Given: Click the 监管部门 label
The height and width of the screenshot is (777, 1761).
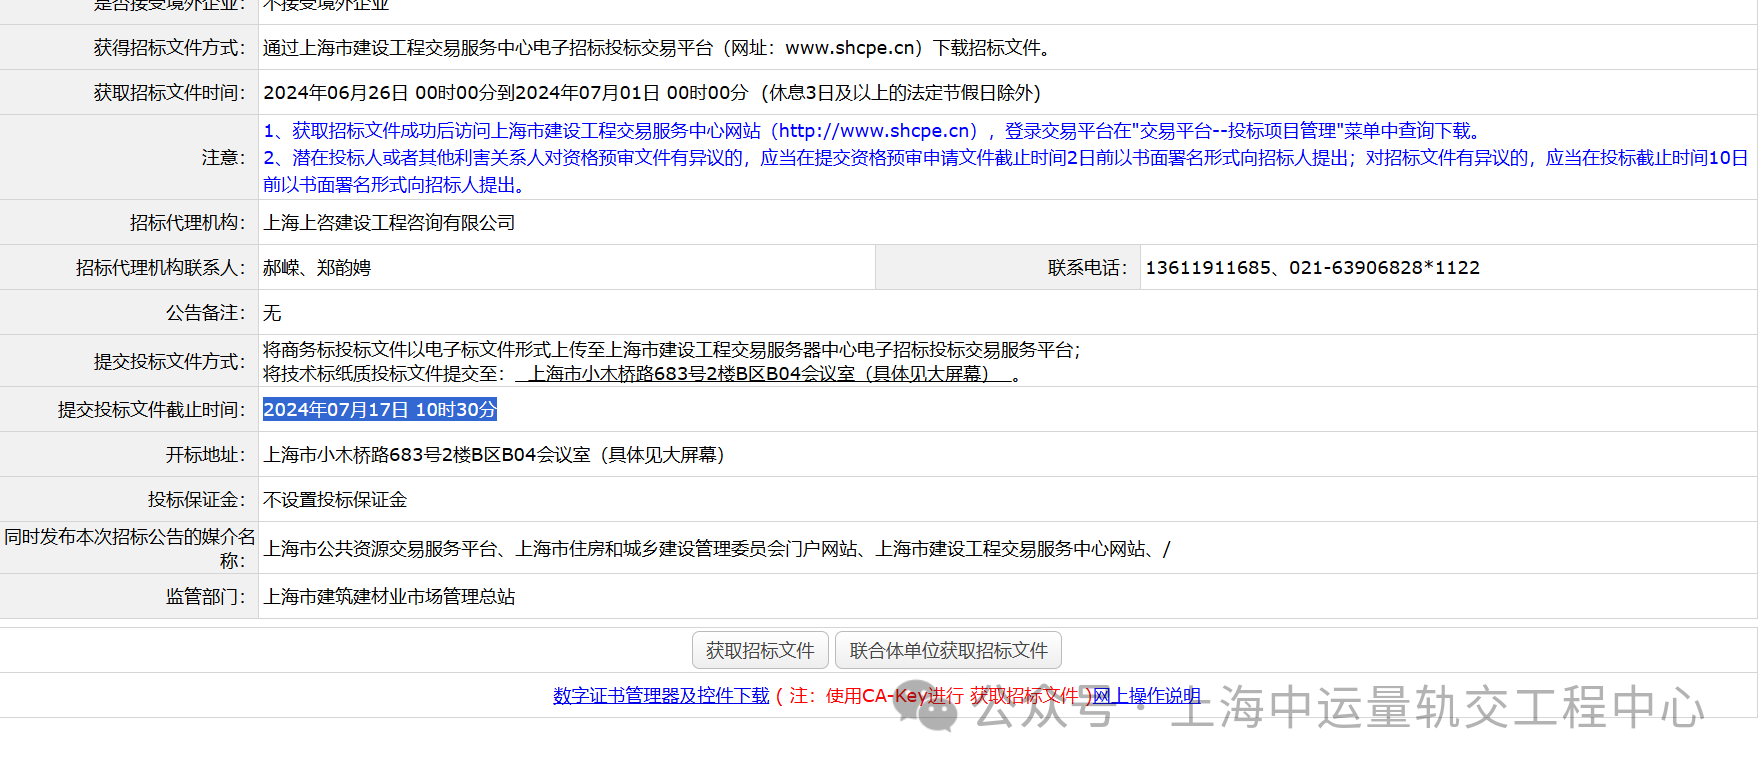Looking at the screenshot, I should tap(205, 596).
